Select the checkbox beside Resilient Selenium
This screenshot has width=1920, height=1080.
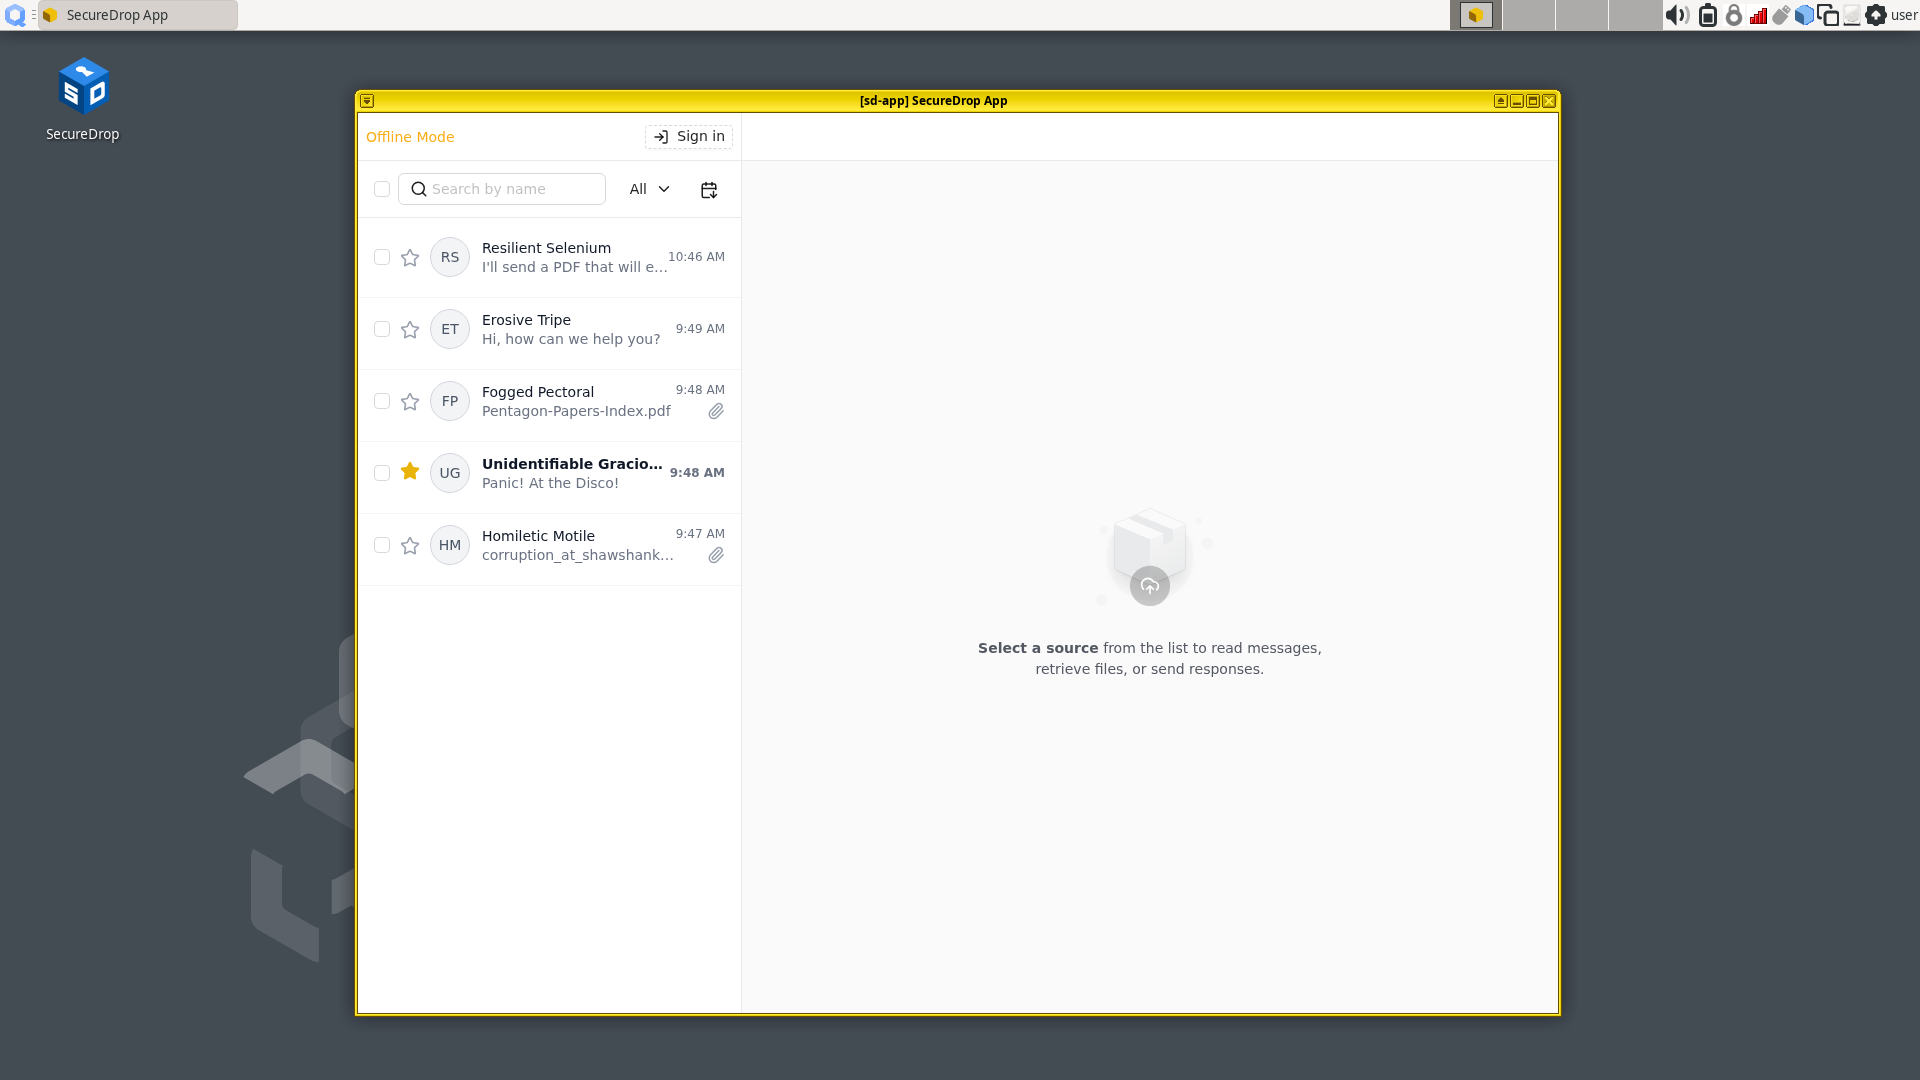pyautogui.click(x=381, y=257)
